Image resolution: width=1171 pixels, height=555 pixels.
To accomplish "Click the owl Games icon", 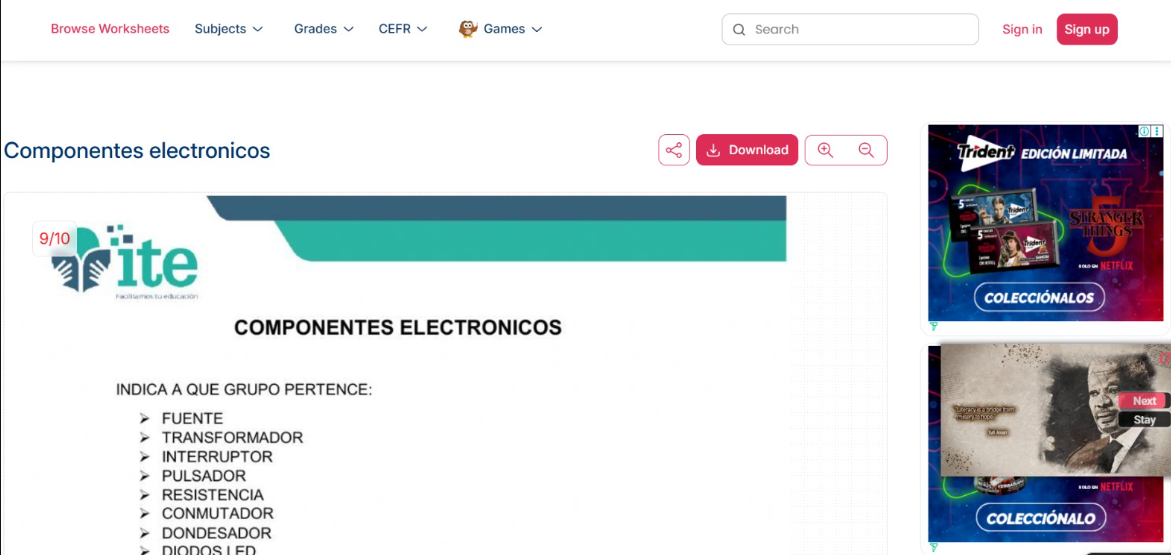I will coord(468,29).
